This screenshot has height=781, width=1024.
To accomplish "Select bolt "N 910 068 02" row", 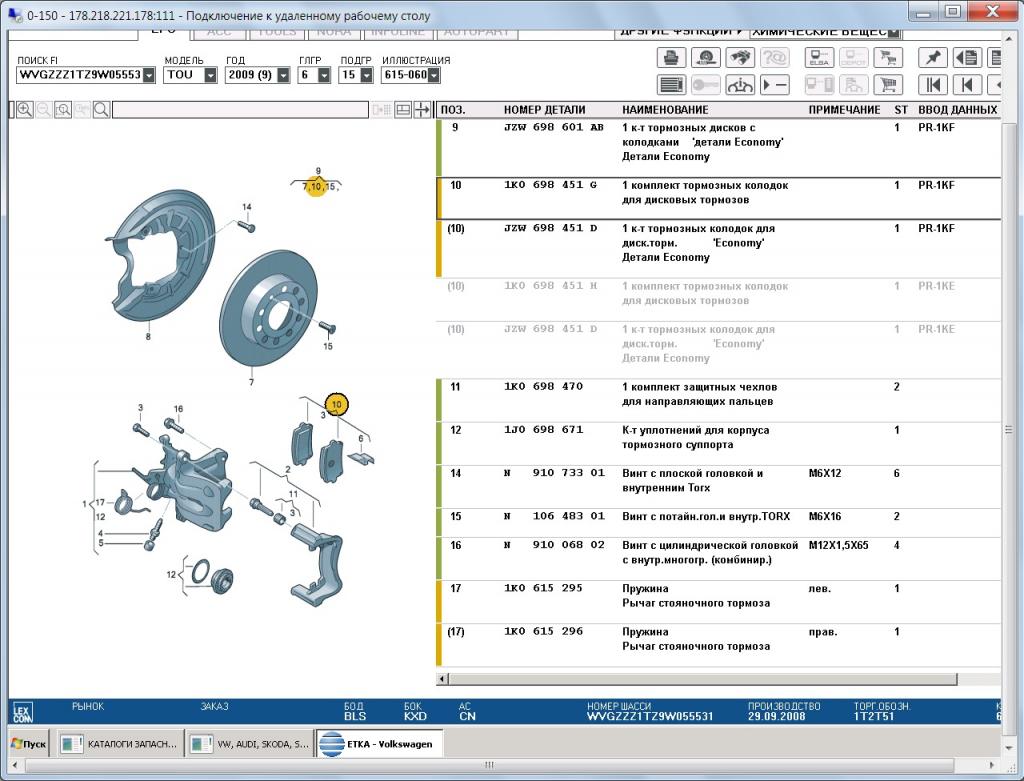I will pos(718,558).
